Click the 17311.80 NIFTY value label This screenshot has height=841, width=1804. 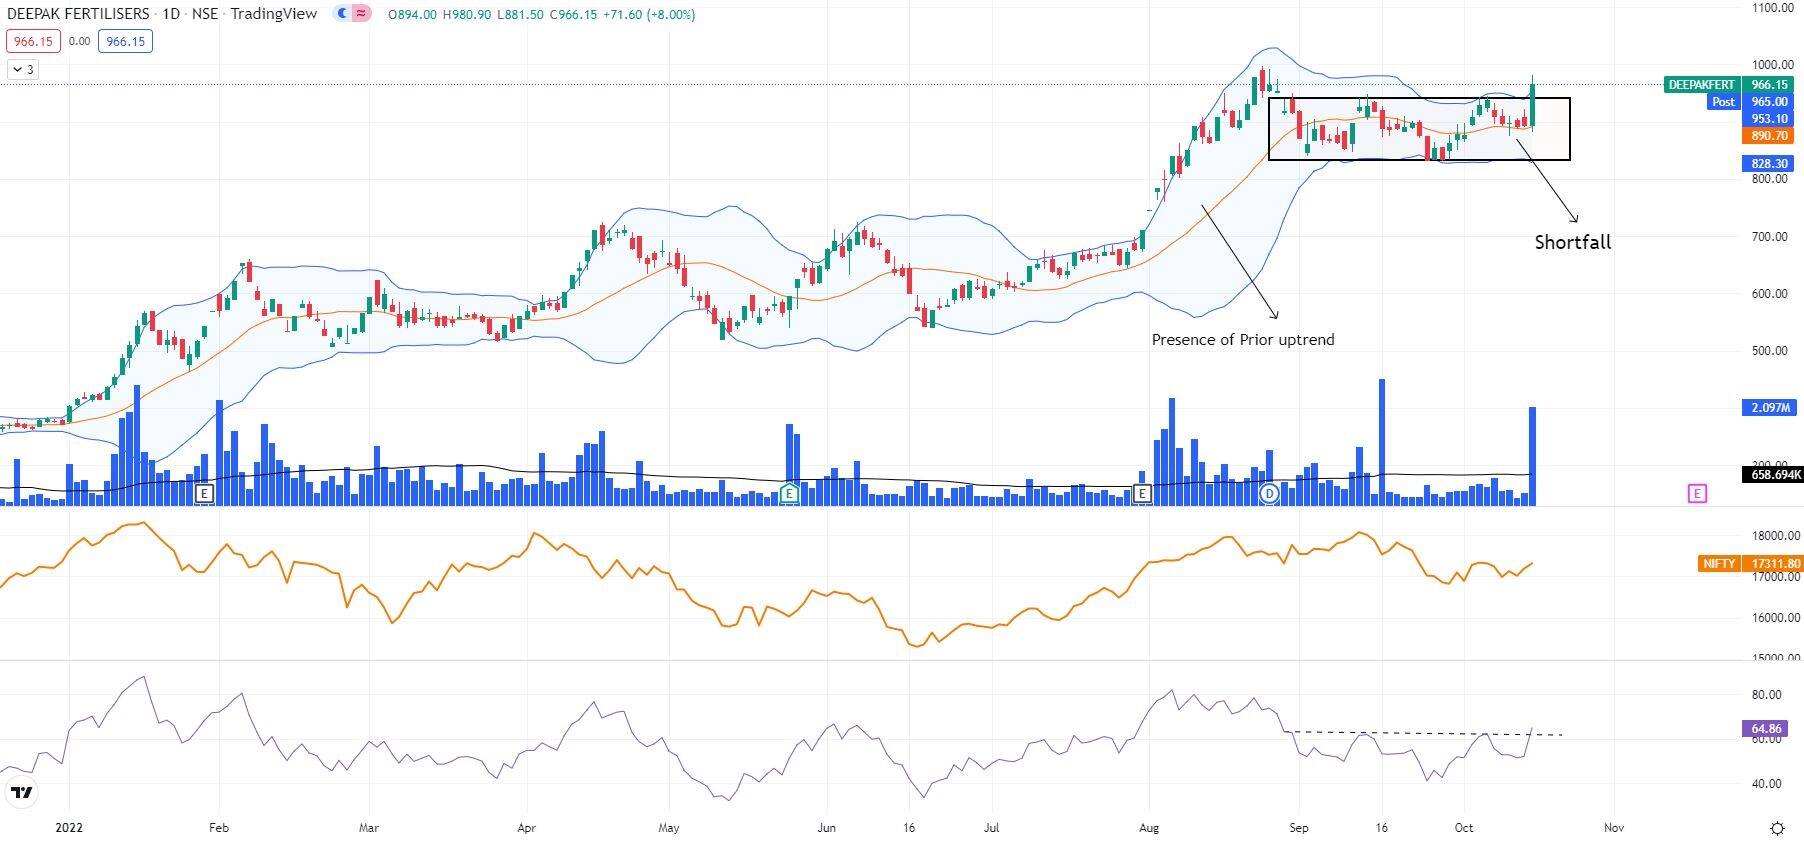click(1774, 564)
